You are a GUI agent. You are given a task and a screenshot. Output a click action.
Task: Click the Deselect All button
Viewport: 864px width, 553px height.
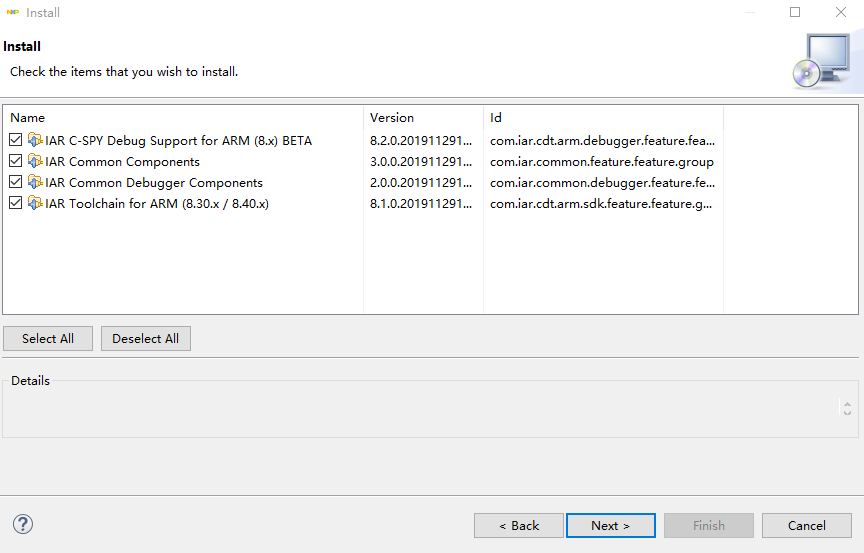(145, 338)
